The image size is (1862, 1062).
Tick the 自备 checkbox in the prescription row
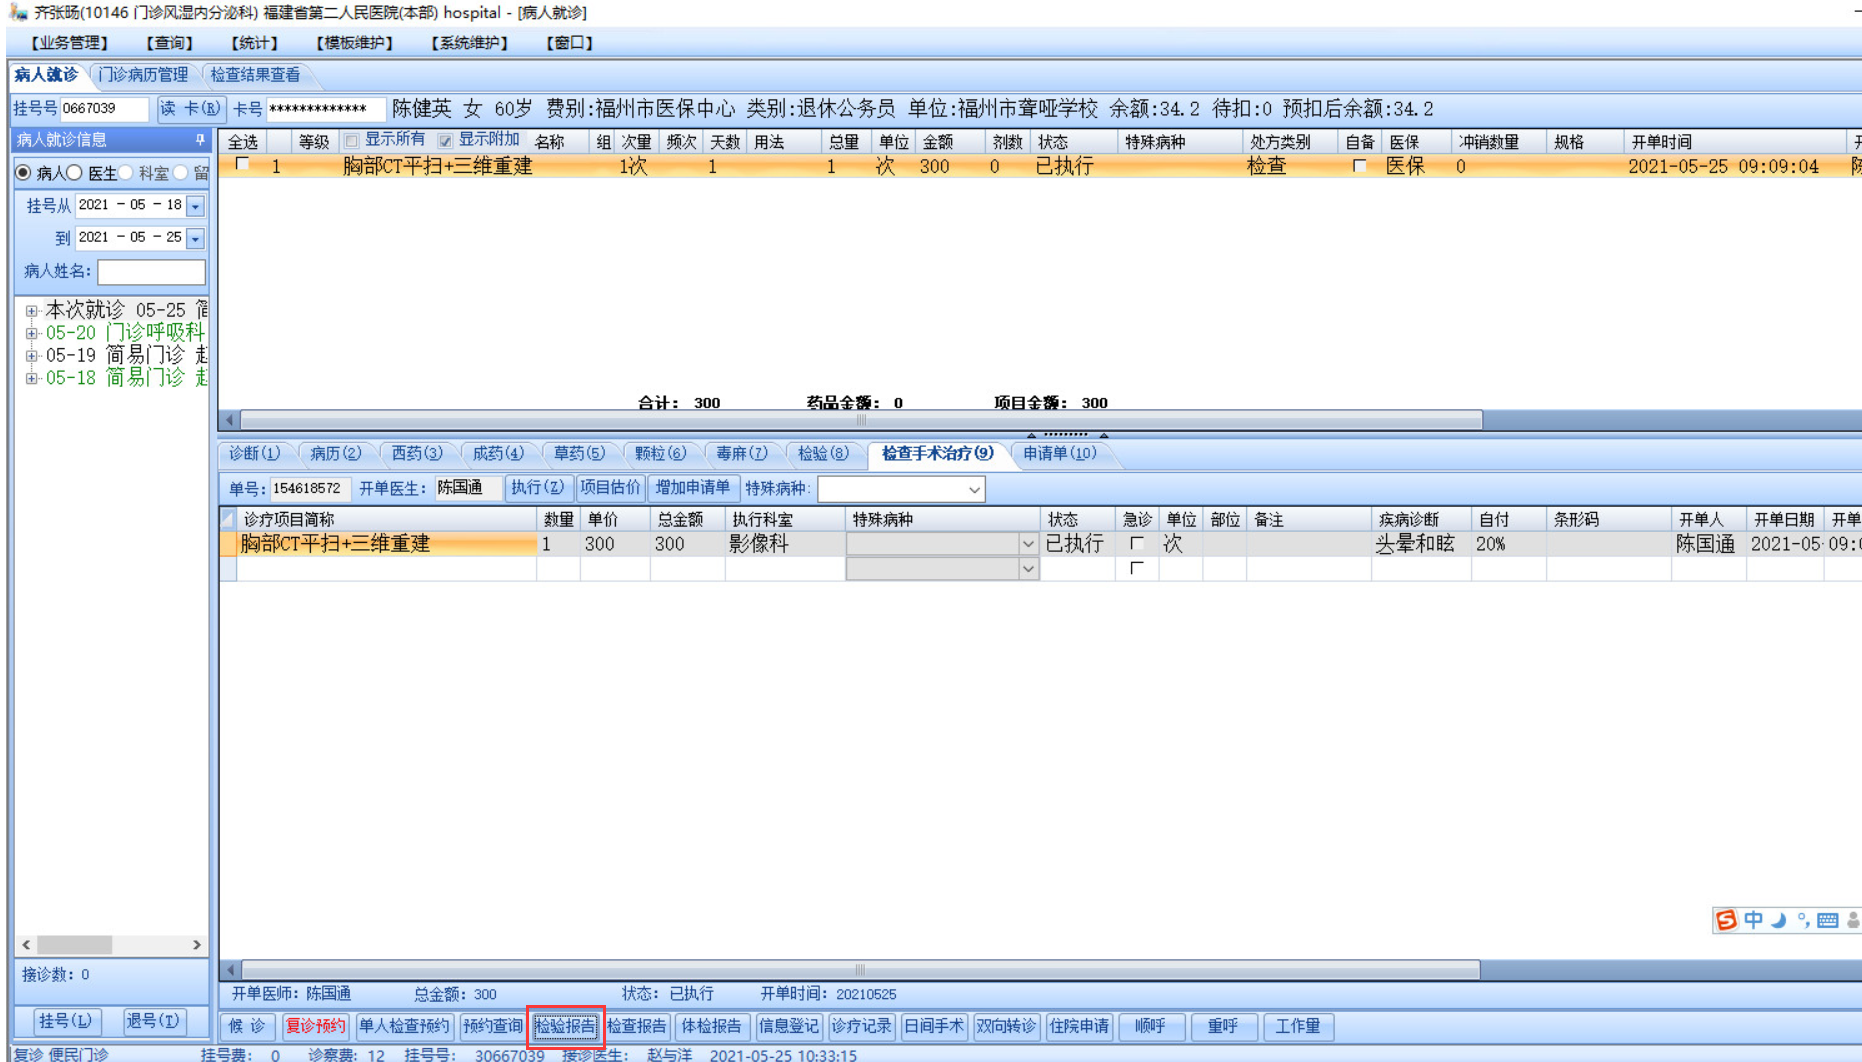pos(1359,166)
